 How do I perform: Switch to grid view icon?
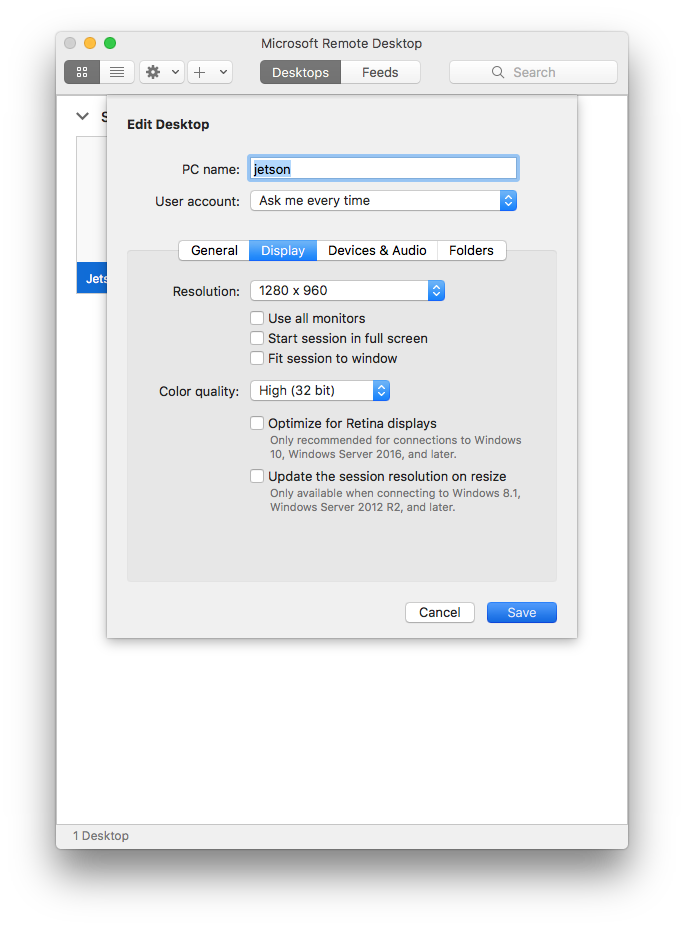click(82, 72)
